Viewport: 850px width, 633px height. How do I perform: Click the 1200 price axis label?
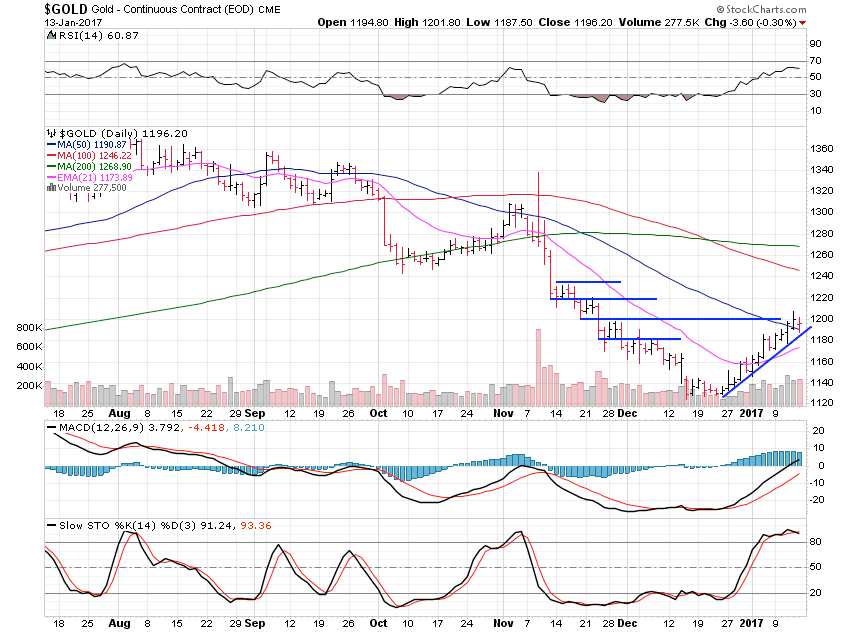click(x=821, y=319)
